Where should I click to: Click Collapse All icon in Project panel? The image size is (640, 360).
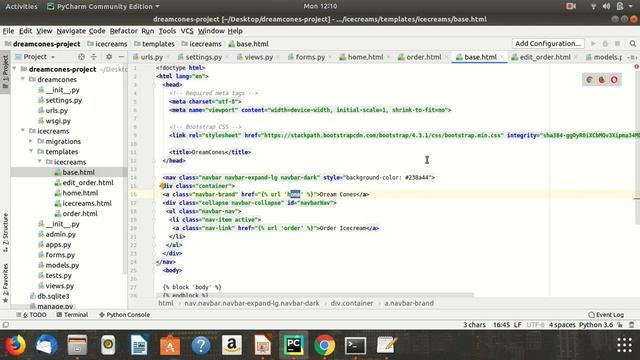94,57
